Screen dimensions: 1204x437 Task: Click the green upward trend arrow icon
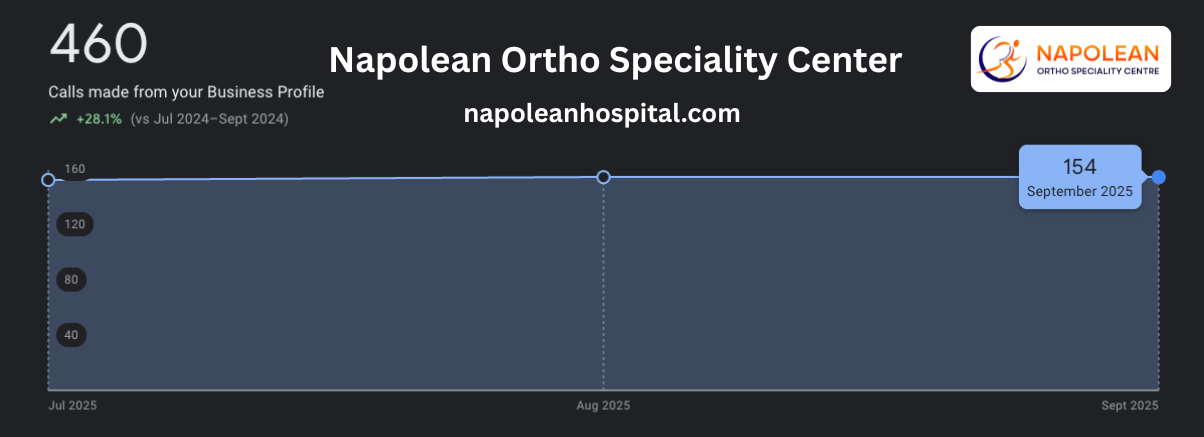coord(58,119)
